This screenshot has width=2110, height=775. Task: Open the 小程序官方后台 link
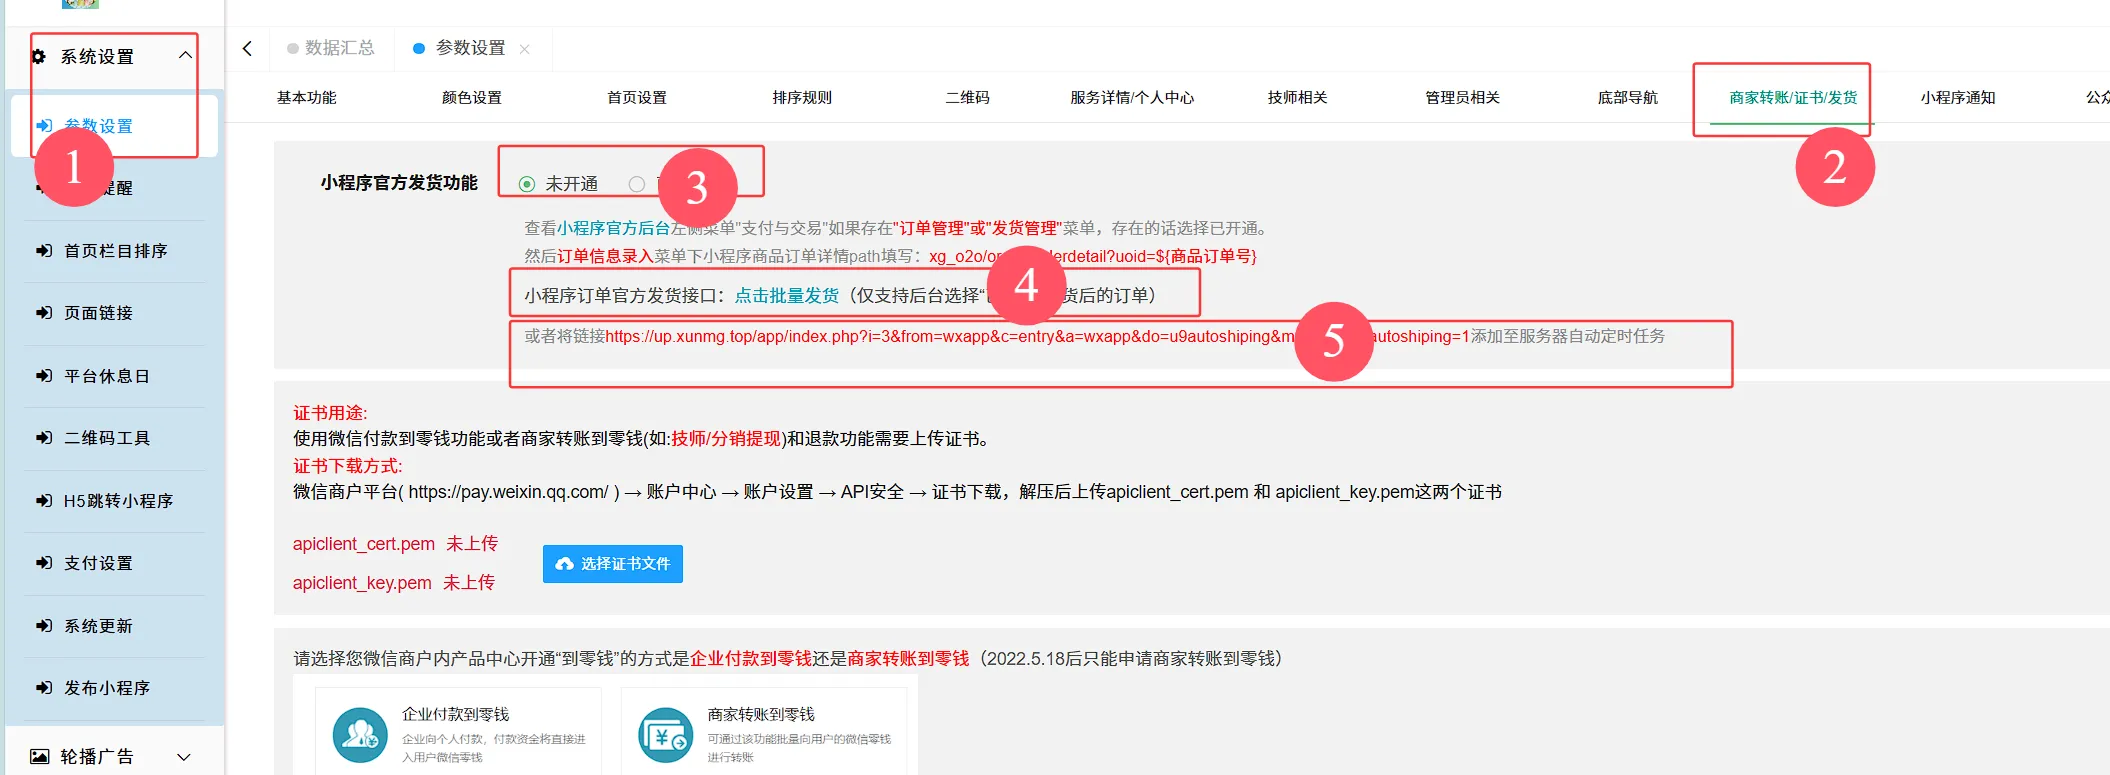613,229
